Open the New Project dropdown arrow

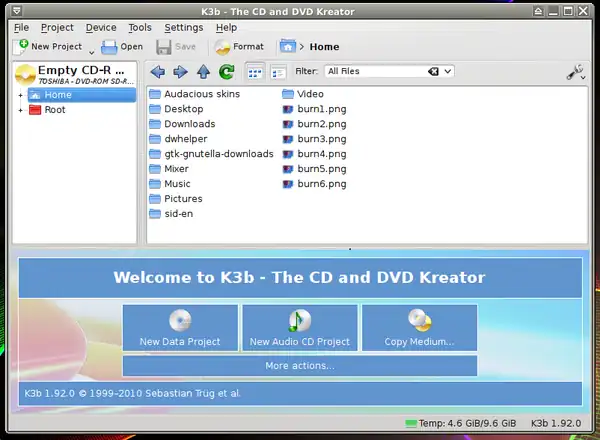coord(91,50)
